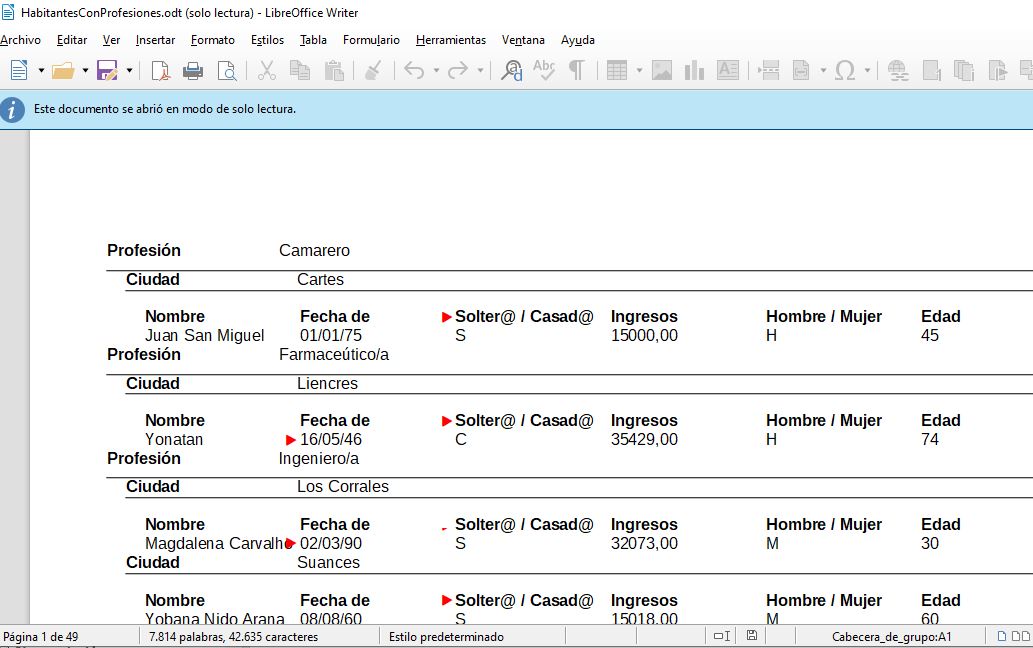Click the Export as PDF icon
Image resolution: width=1033 pixels, height=648 pixels.
point(161,70)
